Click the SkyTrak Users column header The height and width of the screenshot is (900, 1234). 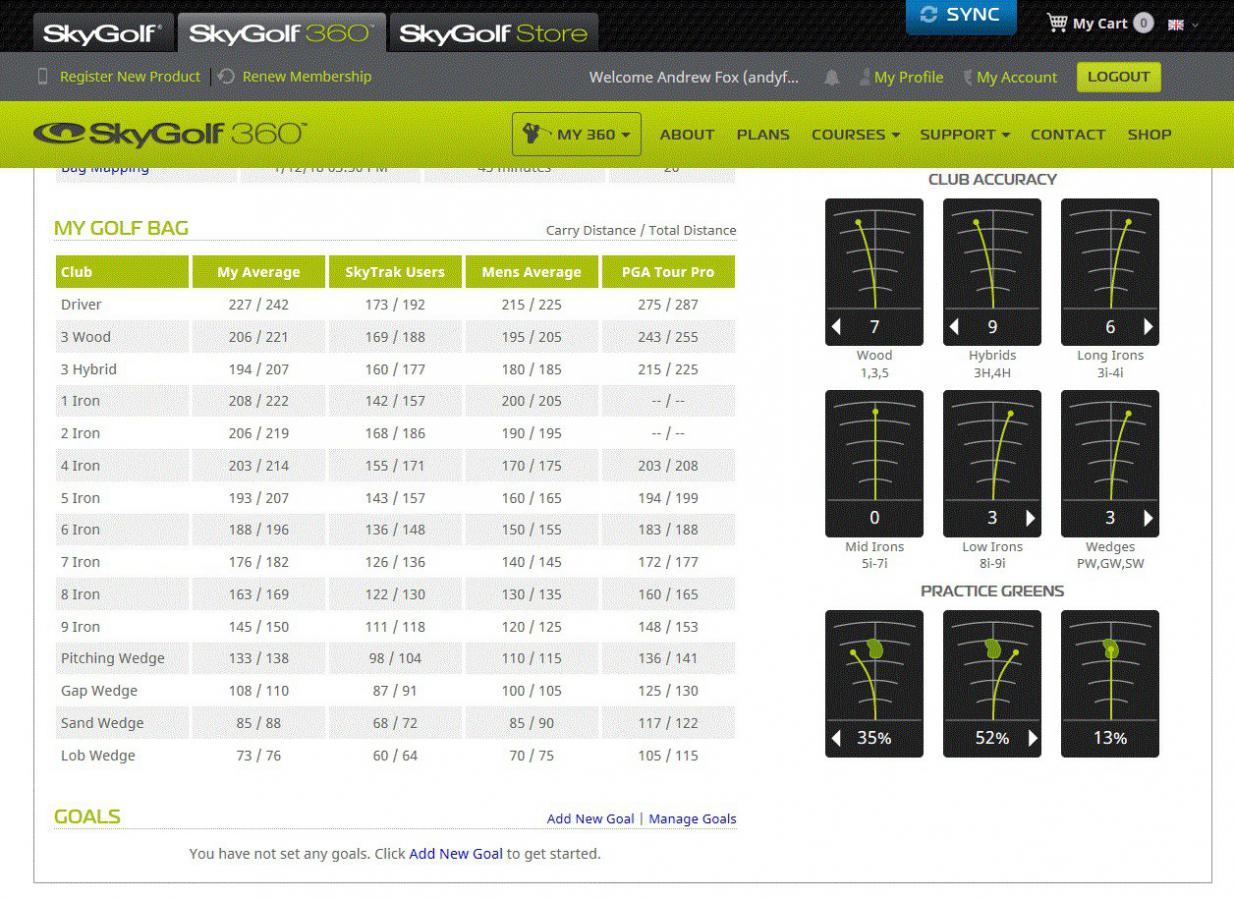coord(395,272)
